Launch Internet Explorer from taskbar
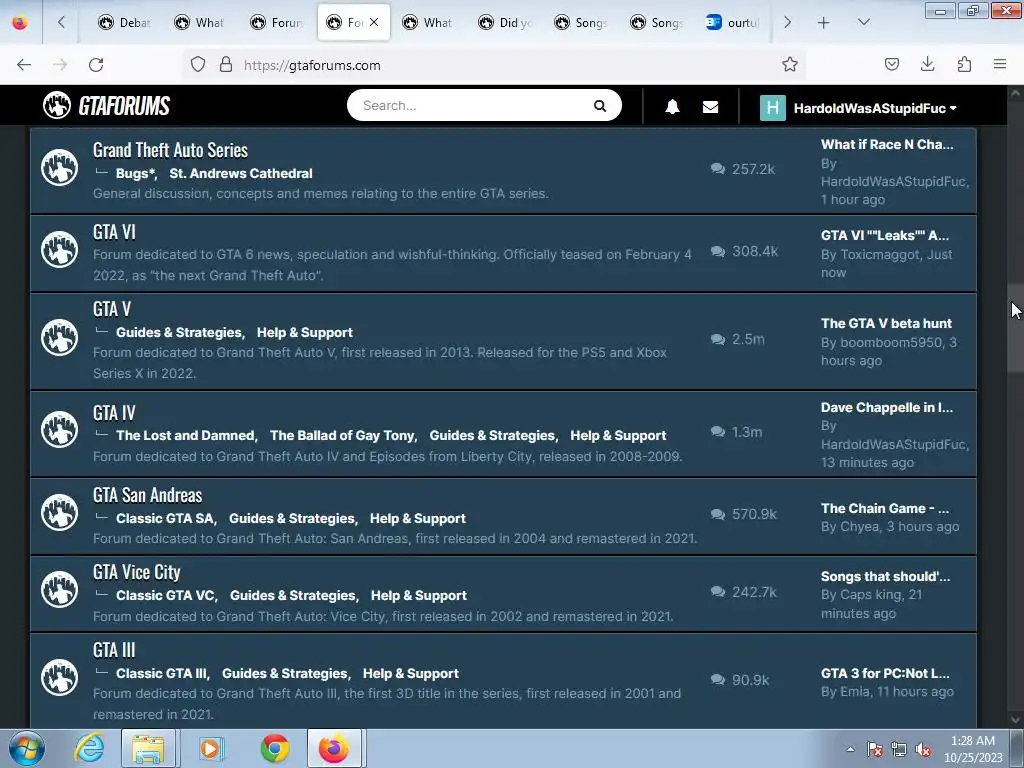The image size is (1024, 768). (89, 748)
